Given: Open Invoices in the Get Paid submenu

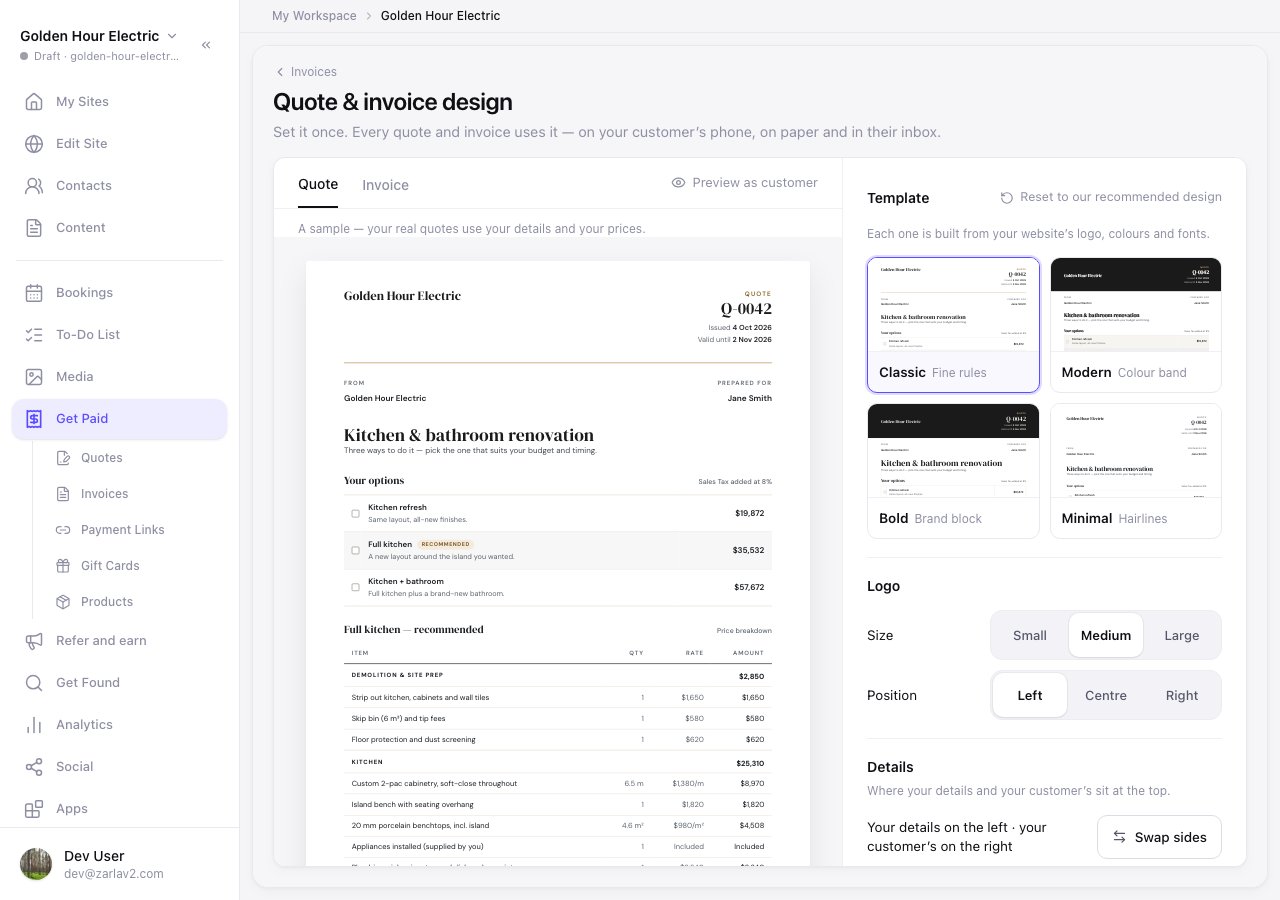Looking at the screenshot, I should point(105,494).
